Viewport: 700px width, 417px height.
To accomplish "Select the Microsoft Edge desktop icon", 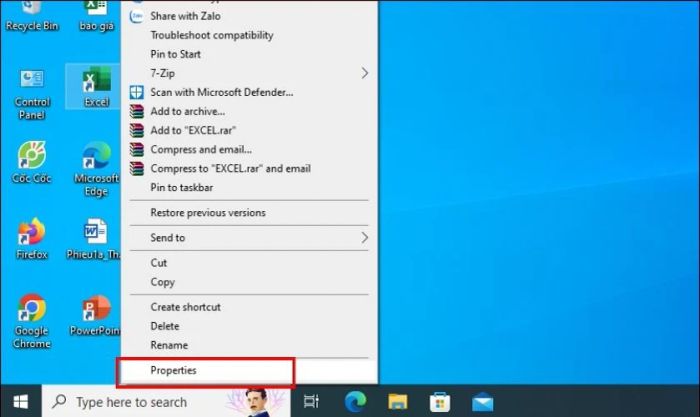I will (96, 169).
